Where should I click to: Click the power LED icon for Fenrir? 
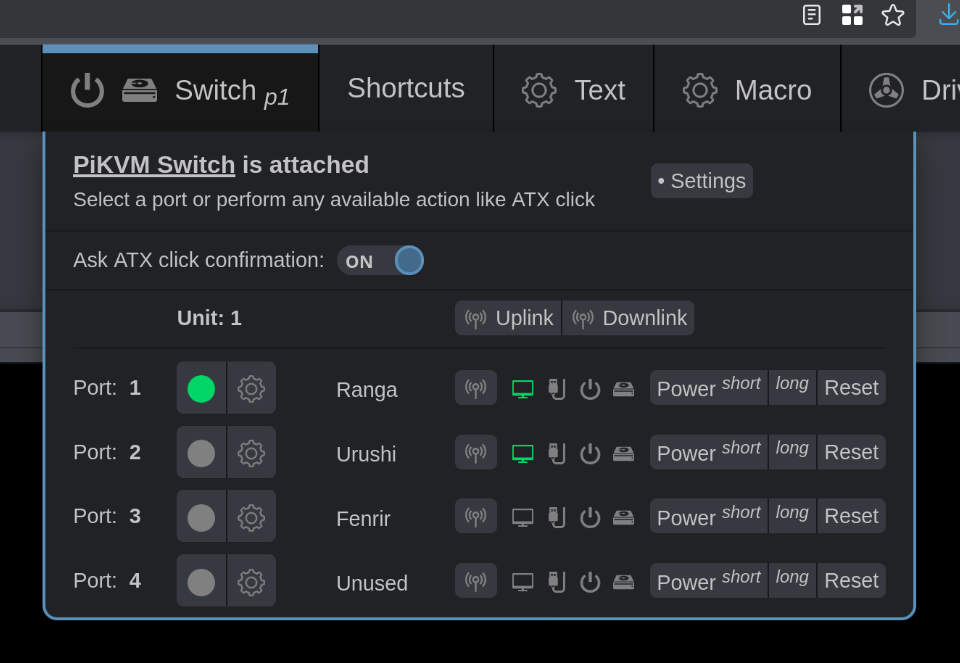pos(590,518)
